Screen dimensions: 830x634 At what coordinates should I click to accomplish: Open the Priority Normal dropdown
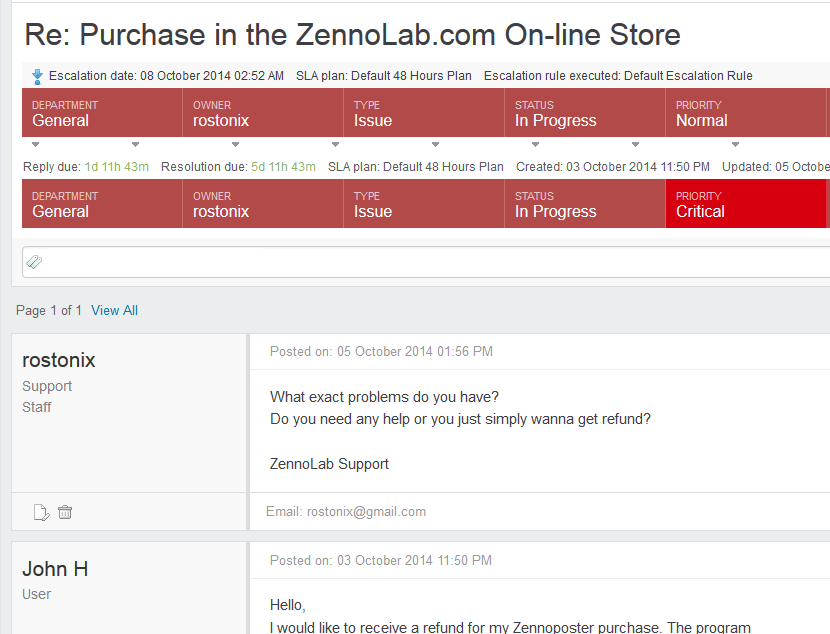click(x=746, y=113)
